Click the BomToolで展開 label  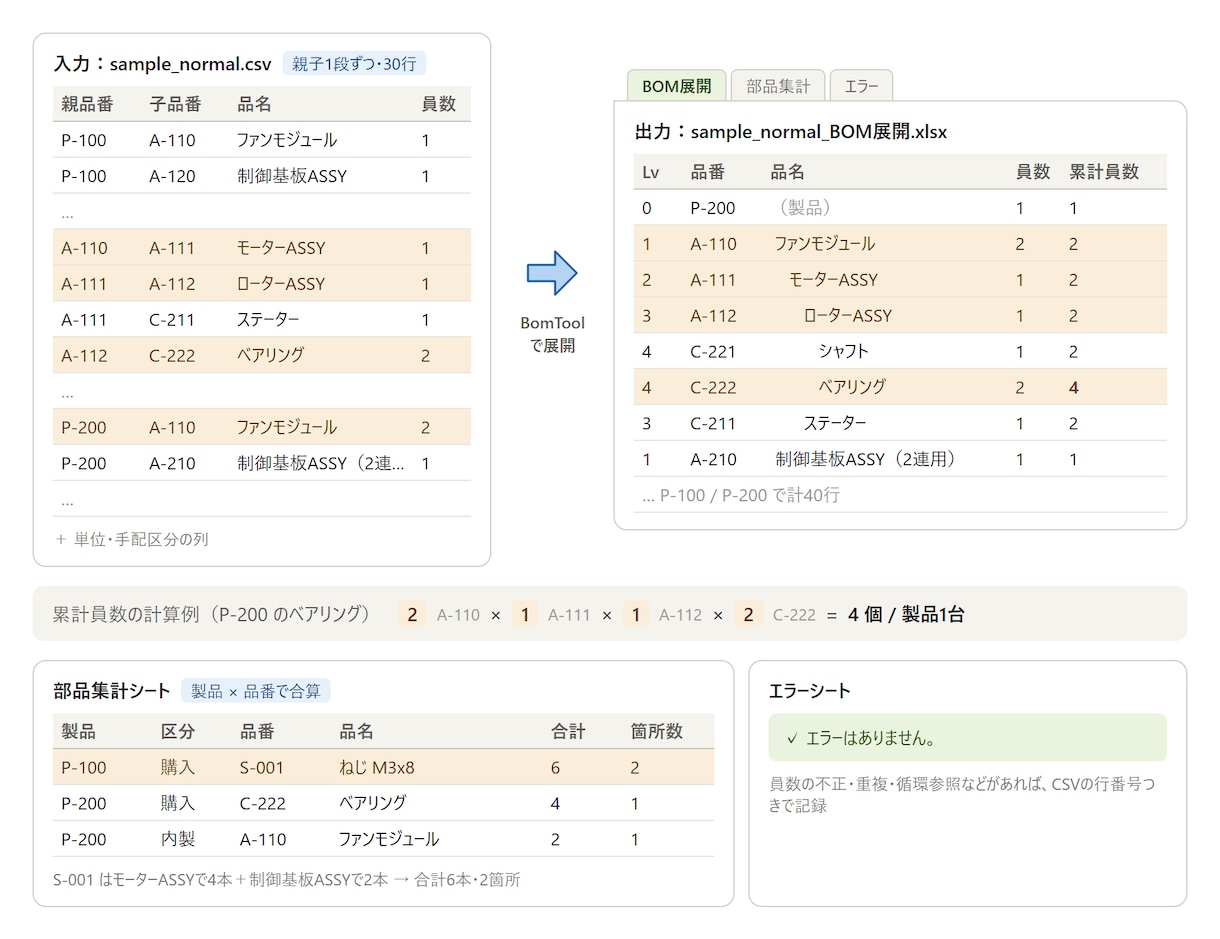coord(552,335)
